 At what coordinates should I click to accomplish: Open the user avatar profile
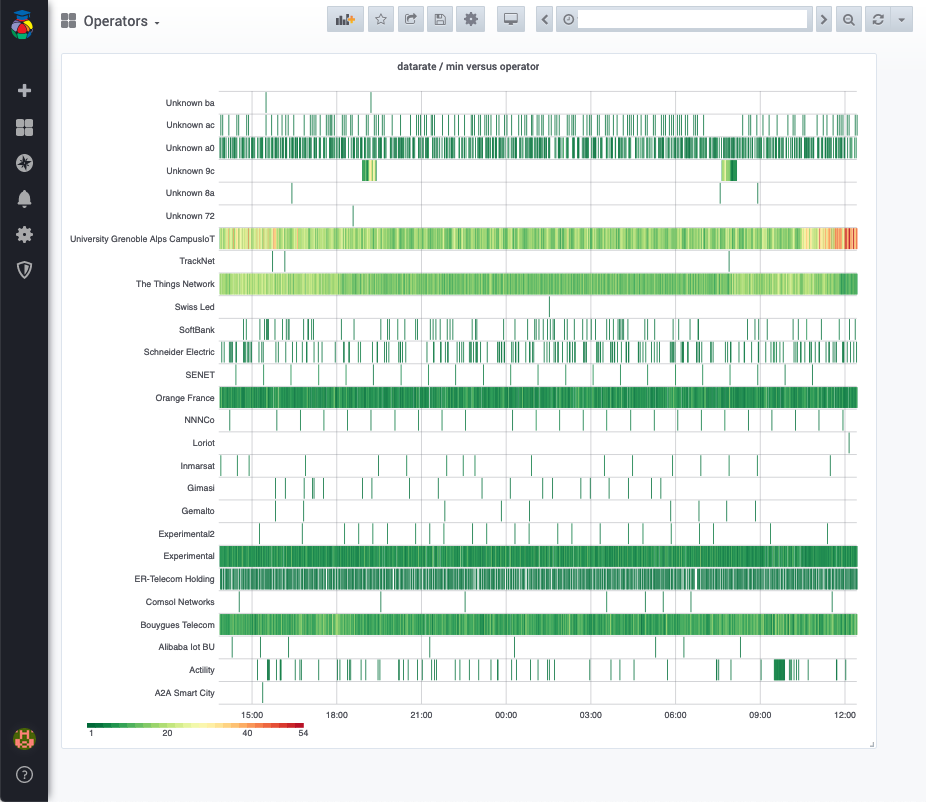tap(24, 739)
